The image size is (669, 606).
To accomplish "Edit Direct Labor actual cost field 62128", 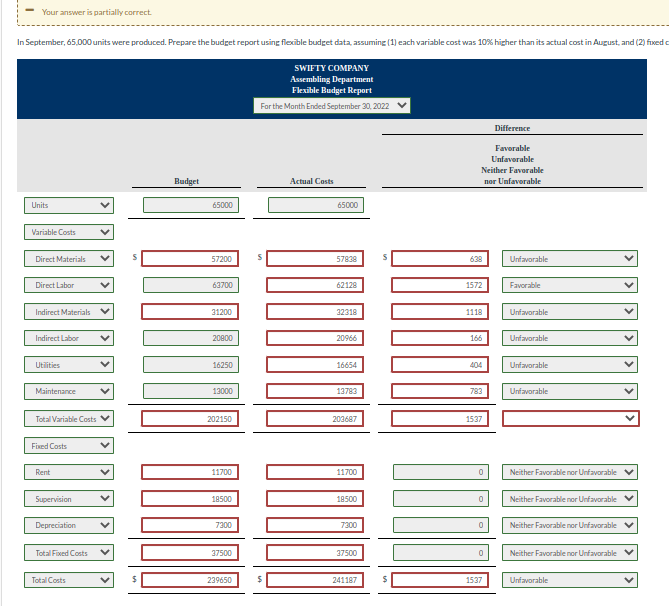I will coord(315,285).
